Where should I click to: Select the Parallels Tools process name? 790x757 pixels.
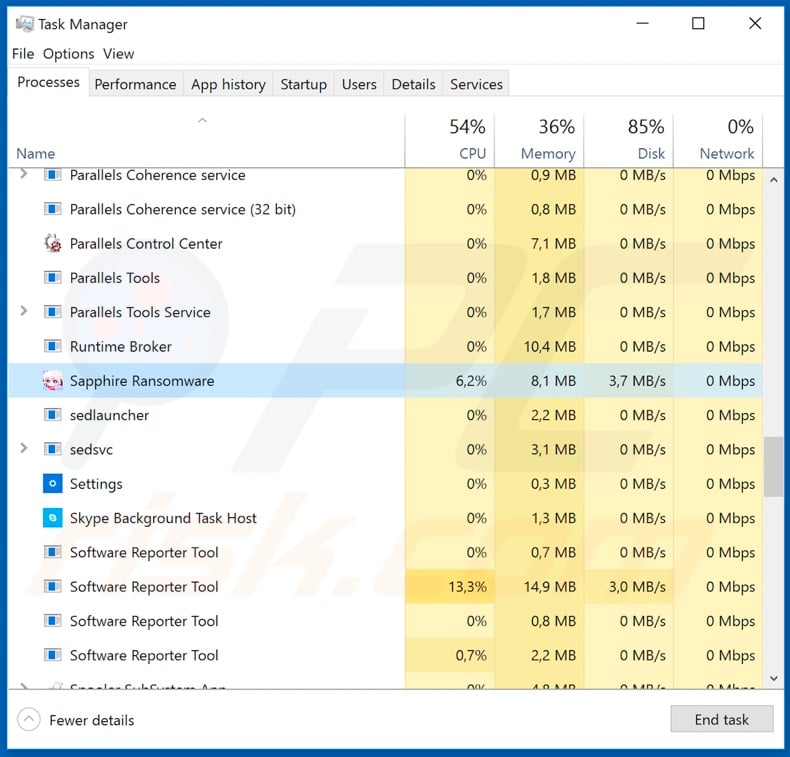pos(114,278)
